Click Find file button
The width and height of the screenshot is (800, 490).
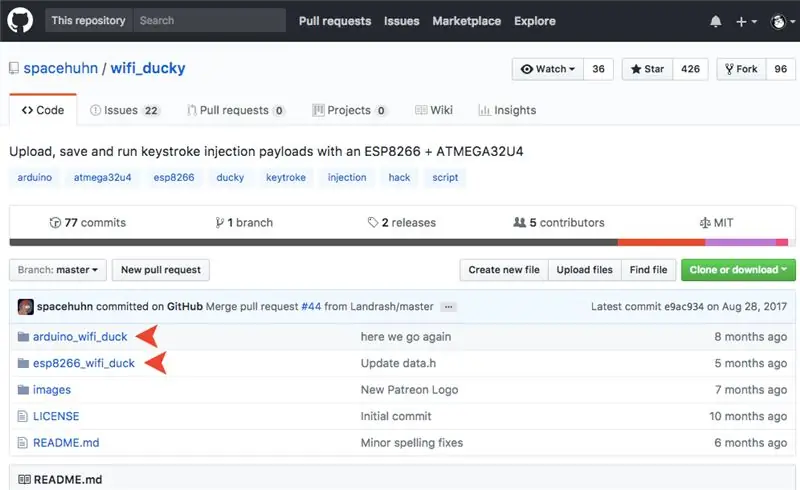tap(648, 270)
